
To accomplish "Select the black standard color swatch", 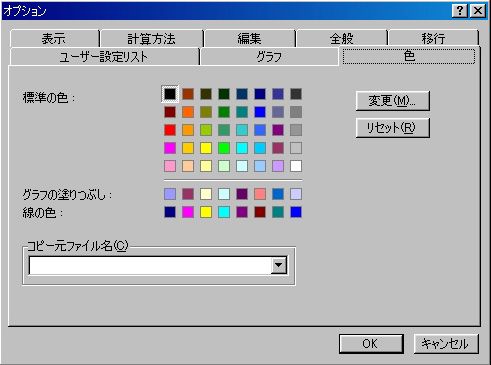I will pos(170,94).
